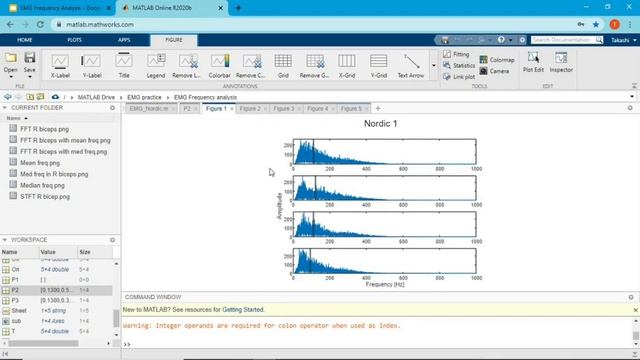Turn on the Grid tool

(283, 66)
